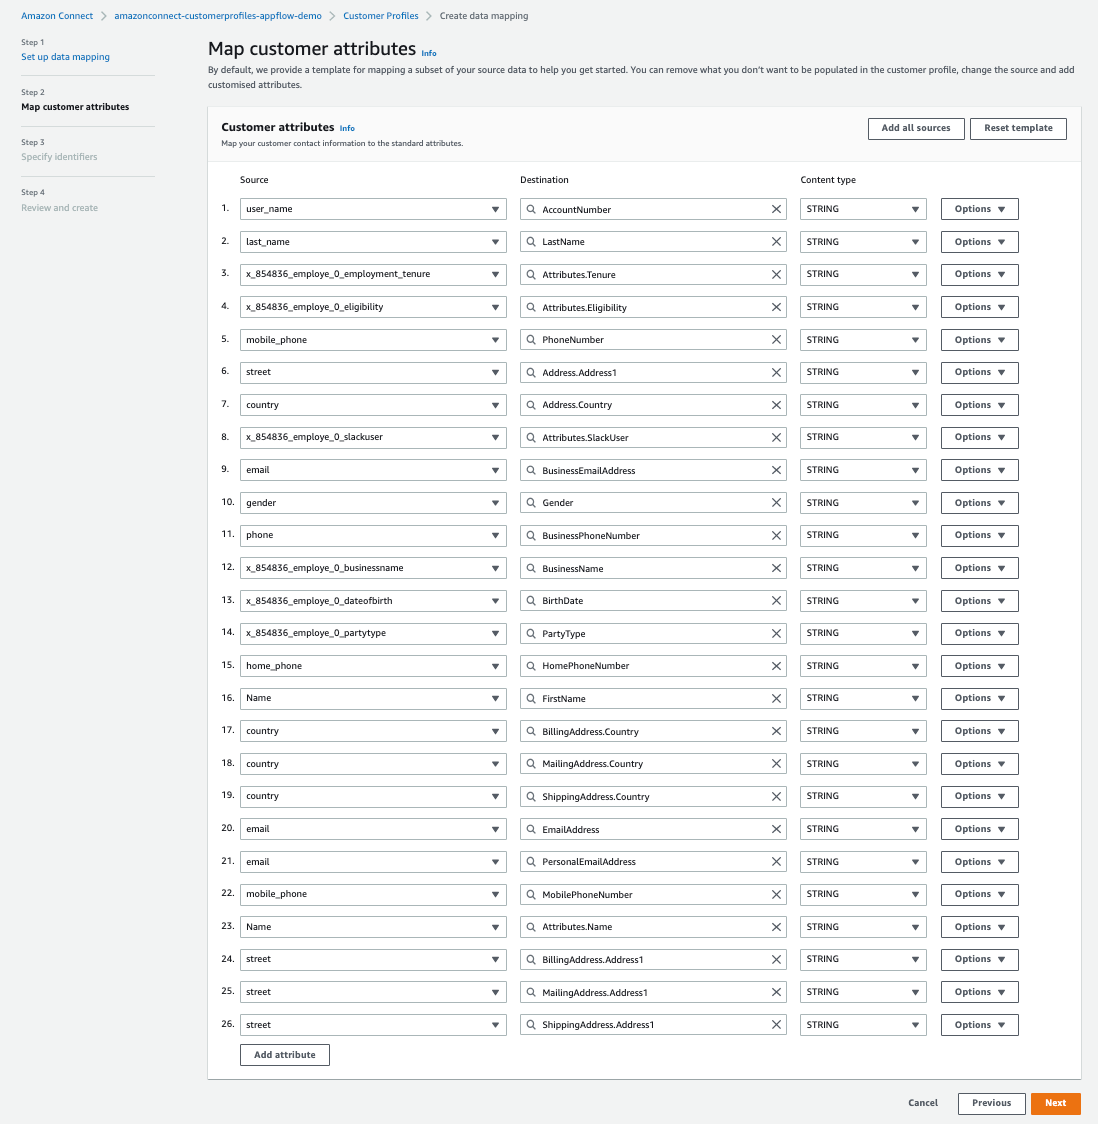
Task: Clear the Gender destination field
Action: point(776,503)
